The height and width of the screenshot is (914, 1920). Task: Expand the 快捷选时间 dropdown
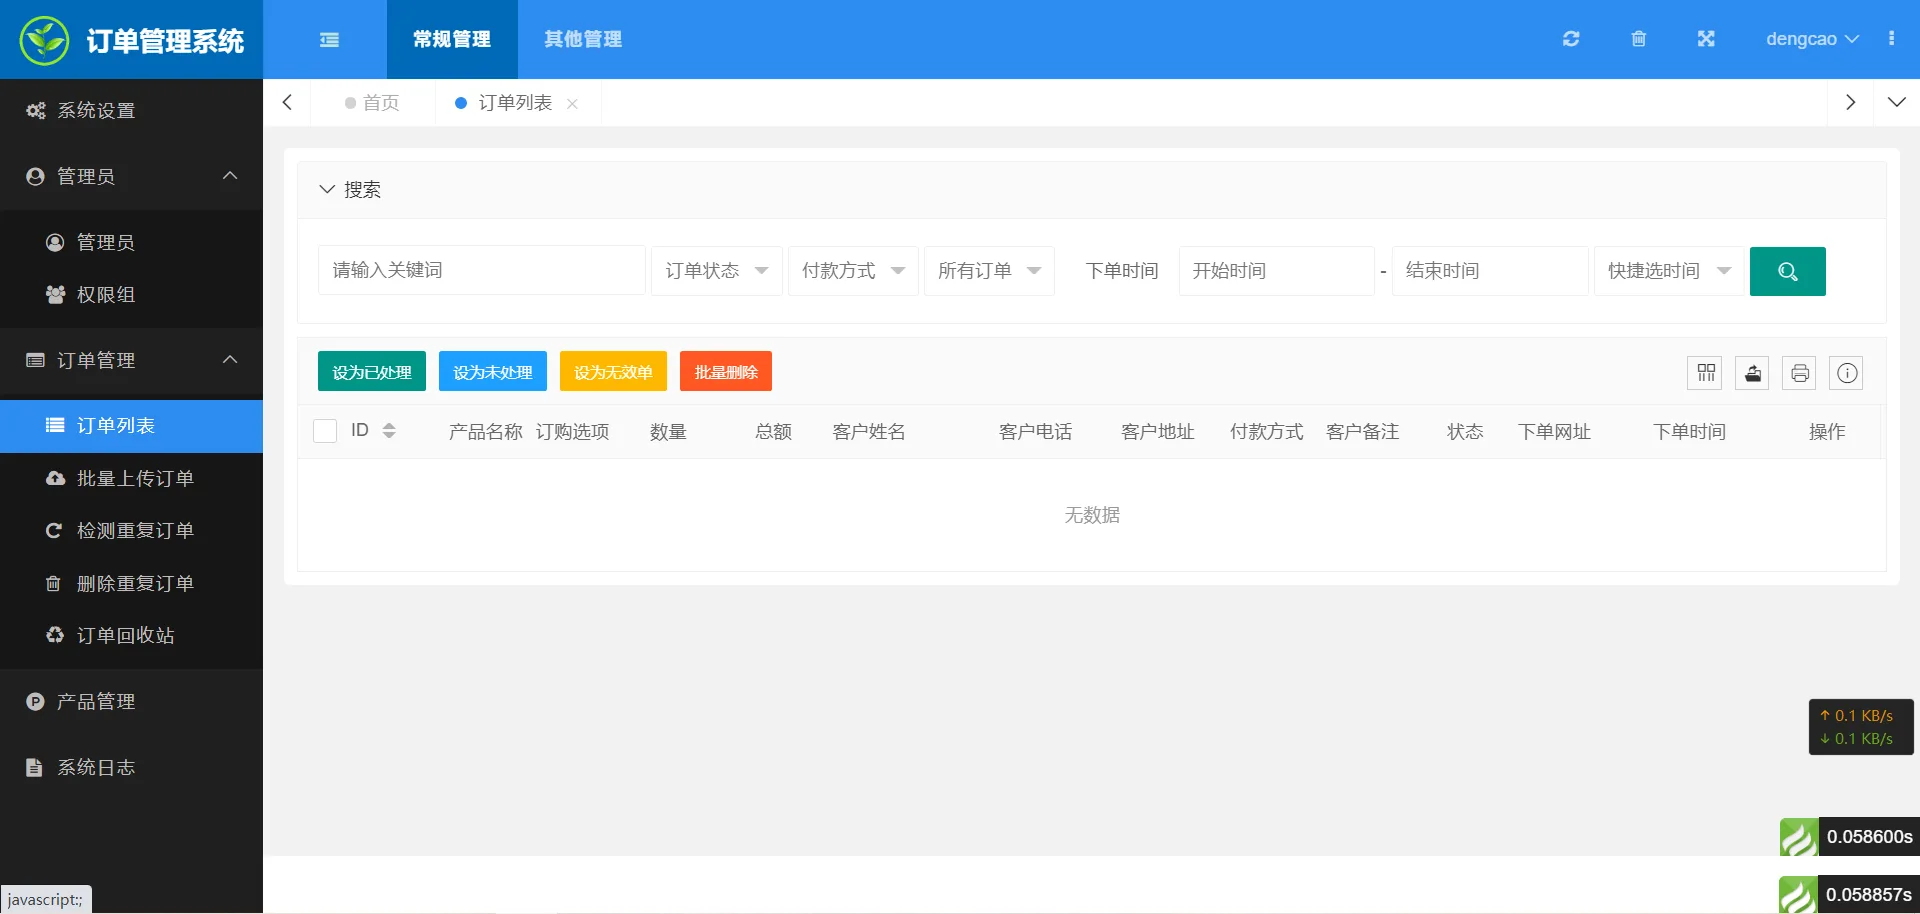(1668, 271)
